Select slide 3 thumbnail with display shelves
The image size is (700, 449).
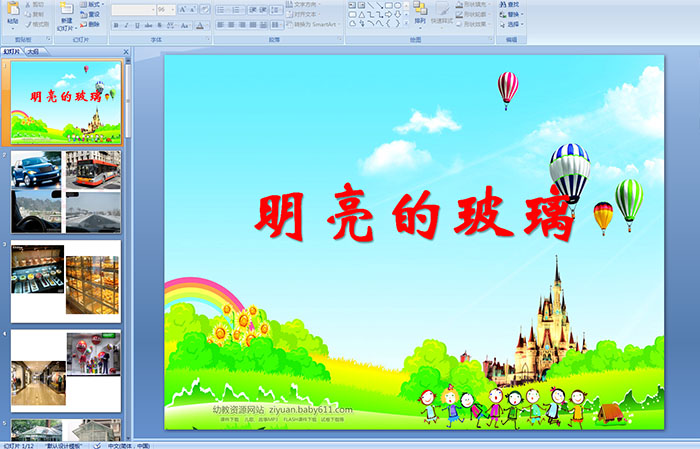(65, 280)
